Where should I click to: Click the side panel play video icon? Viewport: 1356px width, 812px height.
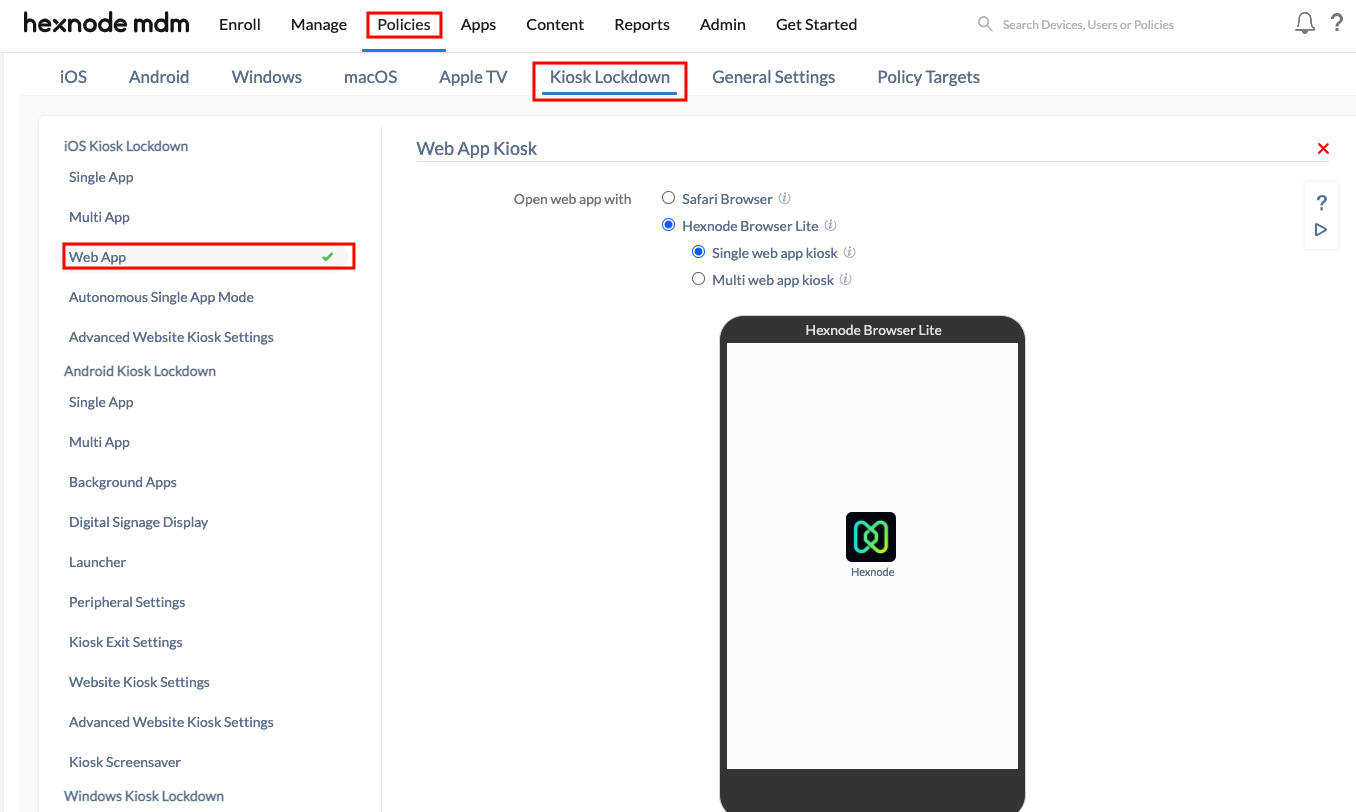(1321, 230)
